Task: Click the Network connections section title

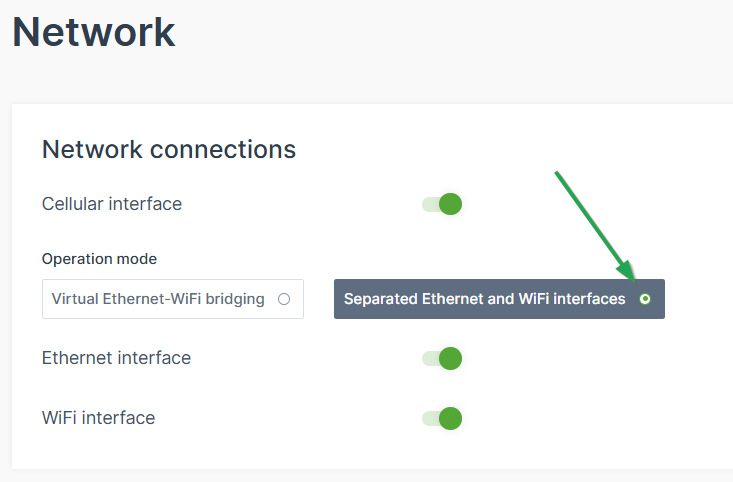Action: (169, 150)
